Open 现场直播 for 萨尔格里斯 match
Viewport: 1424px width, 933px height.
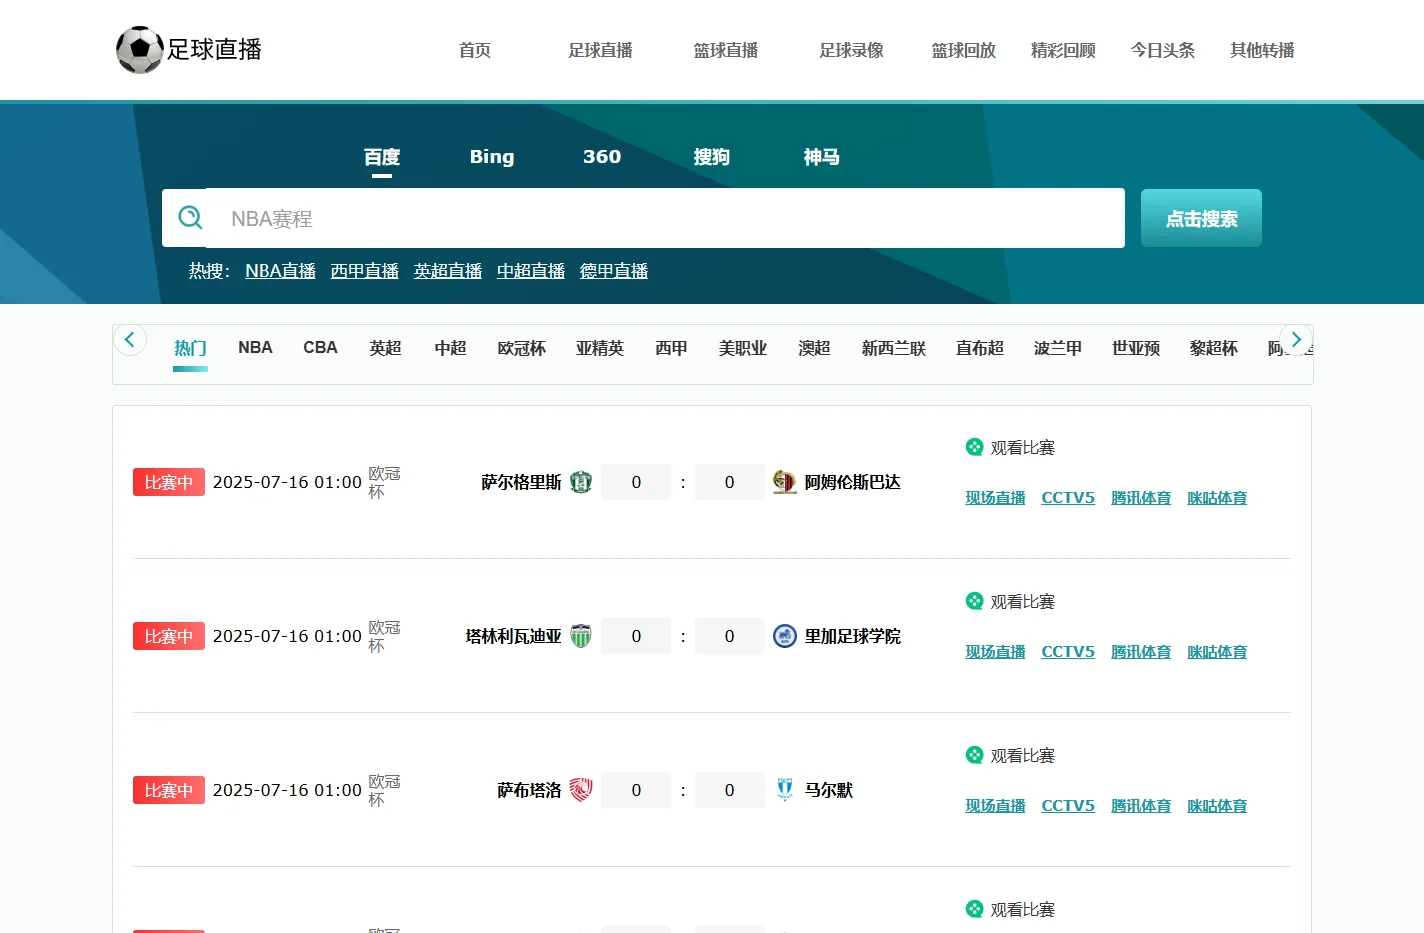point(995,498)
